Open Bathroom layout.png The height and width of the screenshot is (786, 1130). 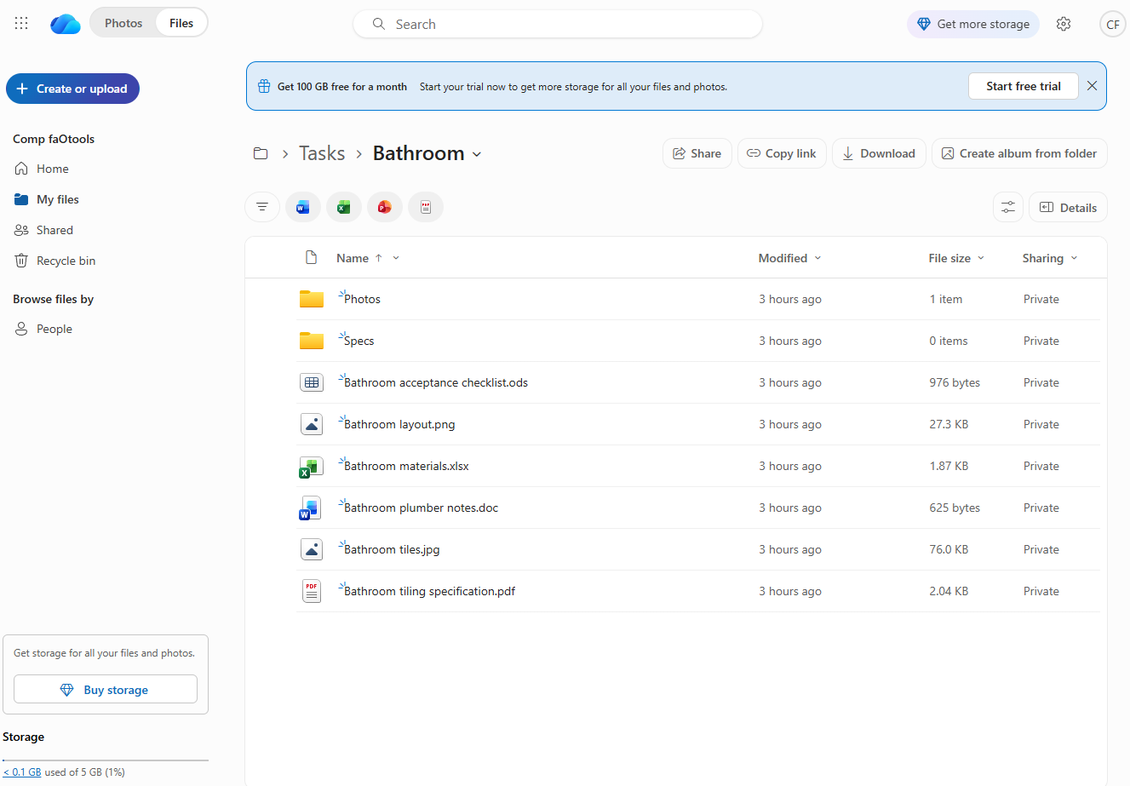(399, 424)
